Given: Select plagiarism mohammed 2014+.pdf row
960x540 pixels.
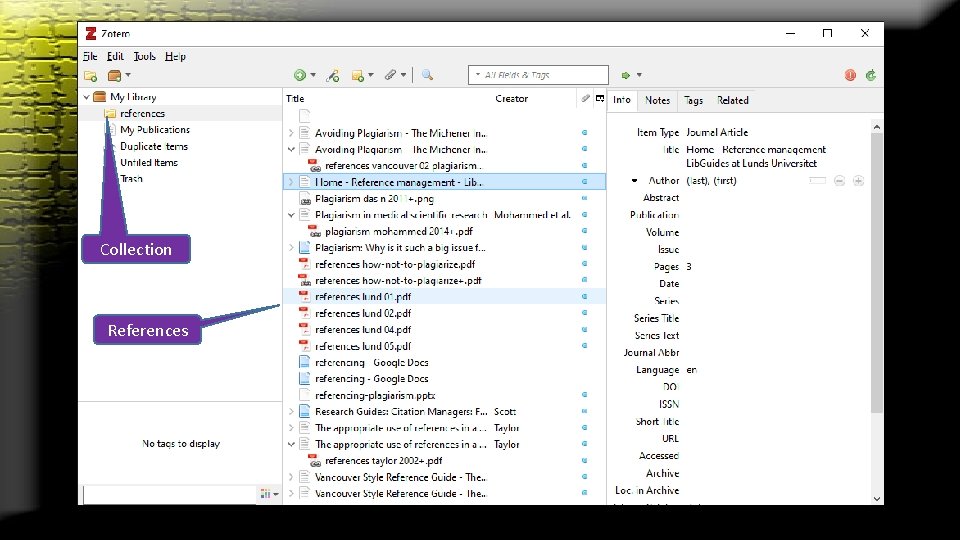Looking at the screenshot, I should (x=444, y=231).
